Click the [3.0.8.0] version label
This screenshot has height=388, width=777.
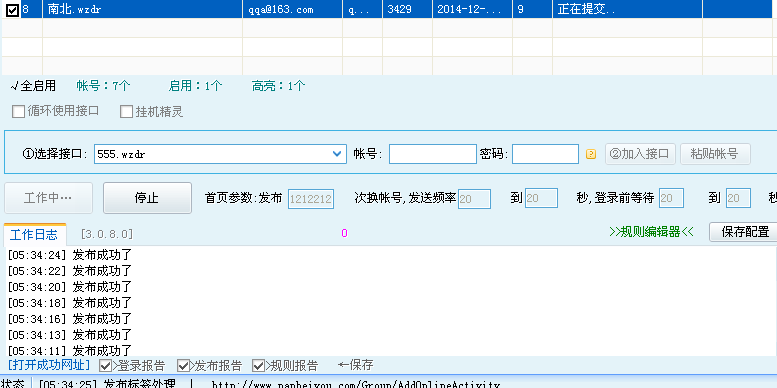coord(107,234)
